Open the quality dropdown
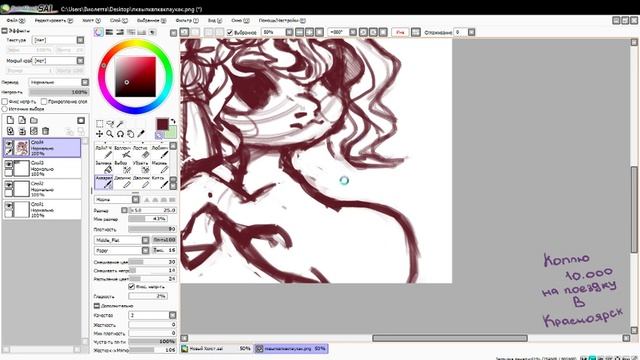The height and width of the screenshot is (360, 640). (173, 315)
